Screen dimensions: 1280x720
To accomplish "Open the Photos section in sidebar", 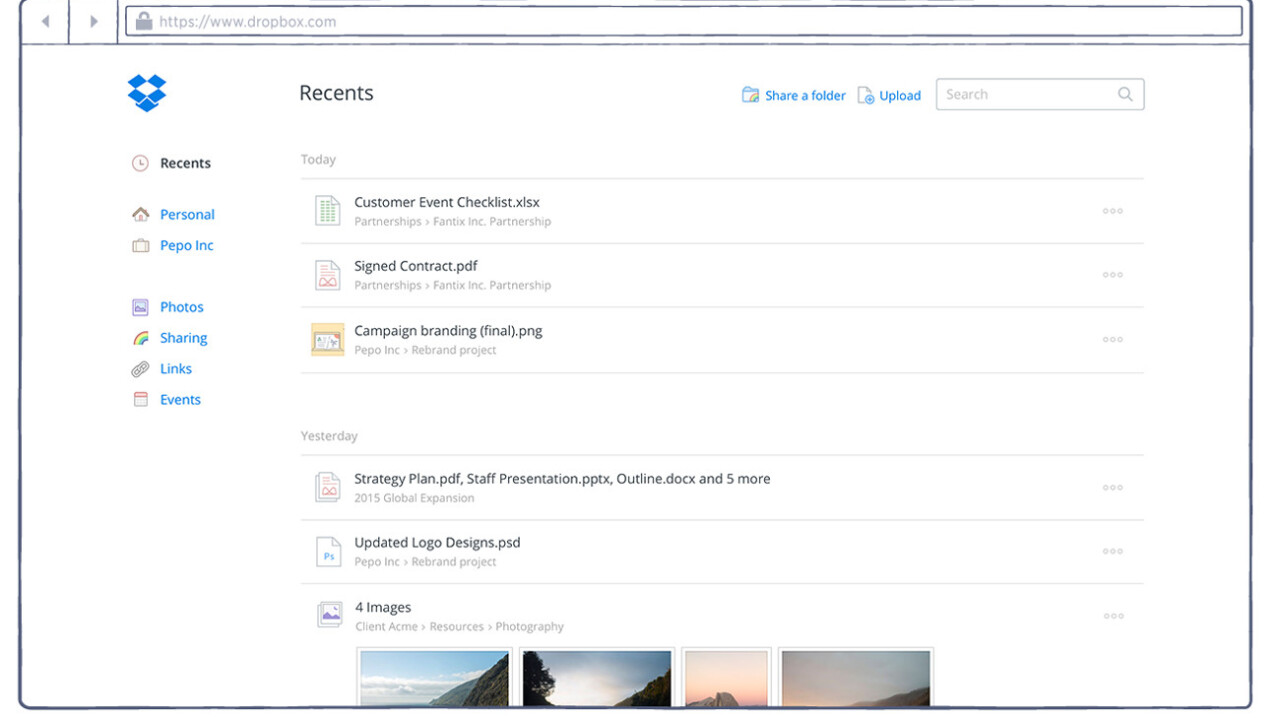I will (181, 307).
